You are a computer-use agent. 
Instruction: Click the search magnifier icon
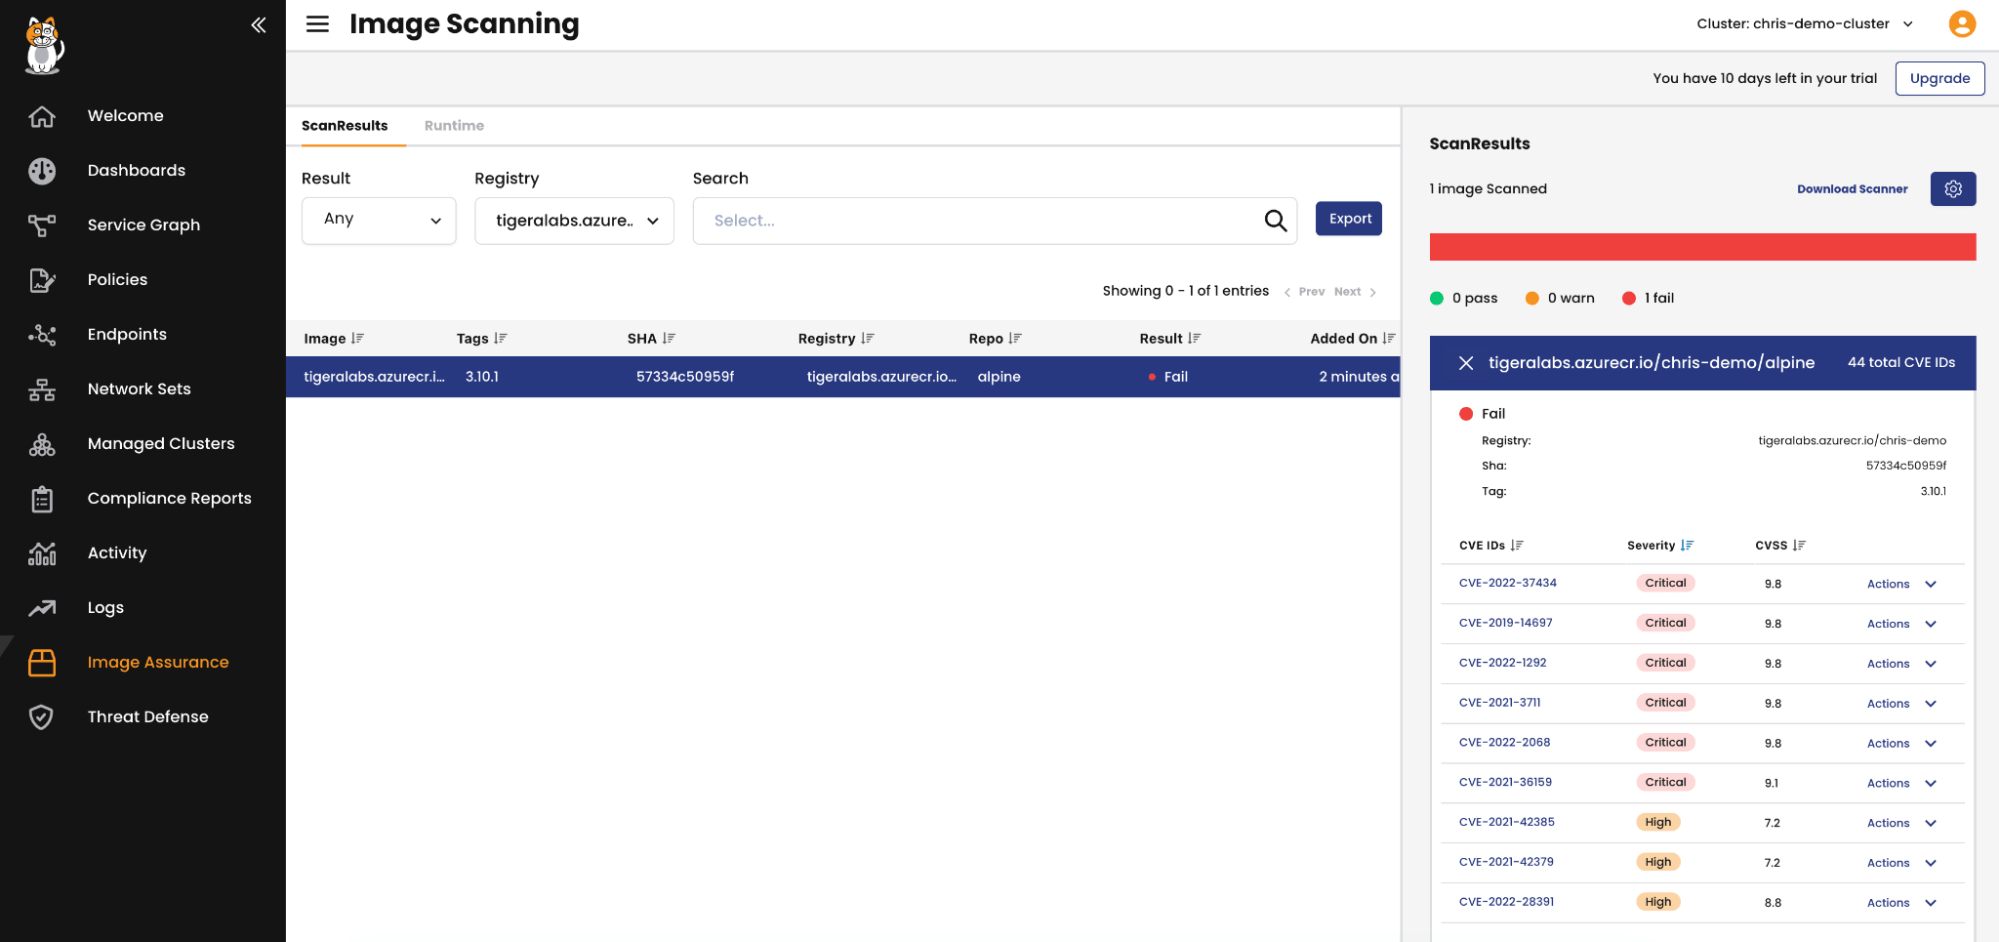(1275, 220)
